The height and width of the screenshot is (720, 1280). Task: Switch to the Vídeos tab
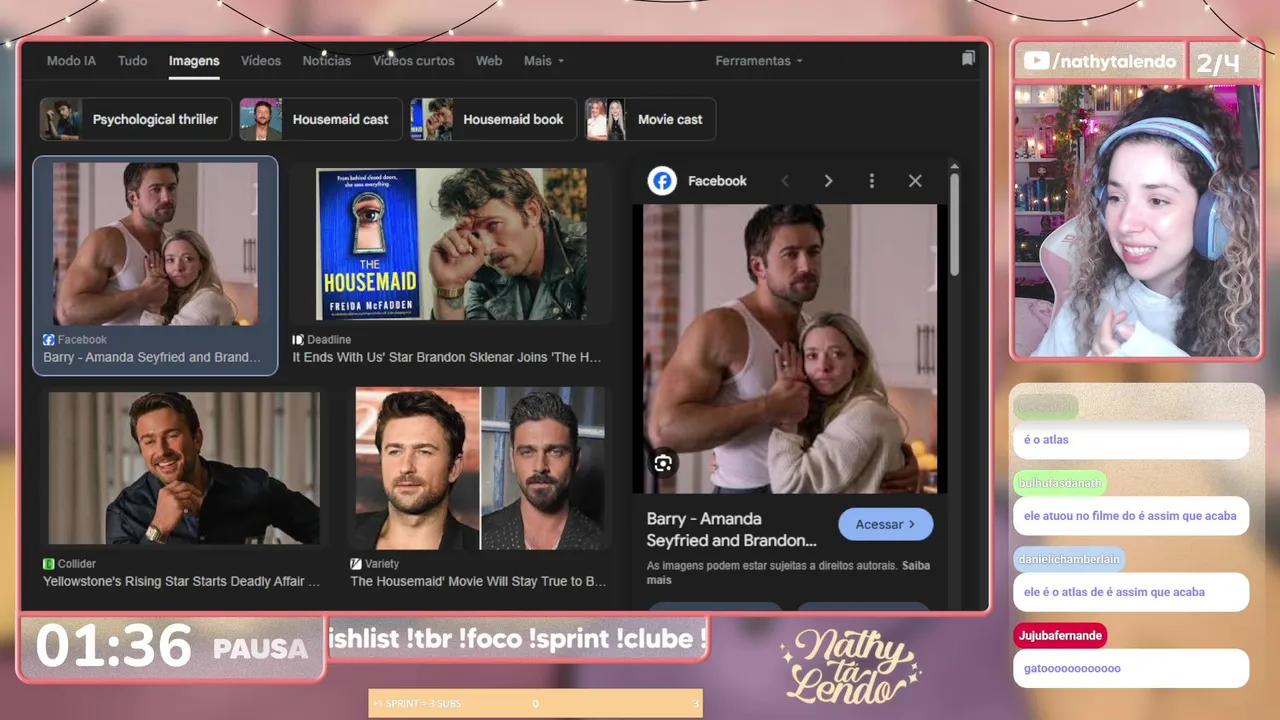pyautogui.click(x=261, y=61)
